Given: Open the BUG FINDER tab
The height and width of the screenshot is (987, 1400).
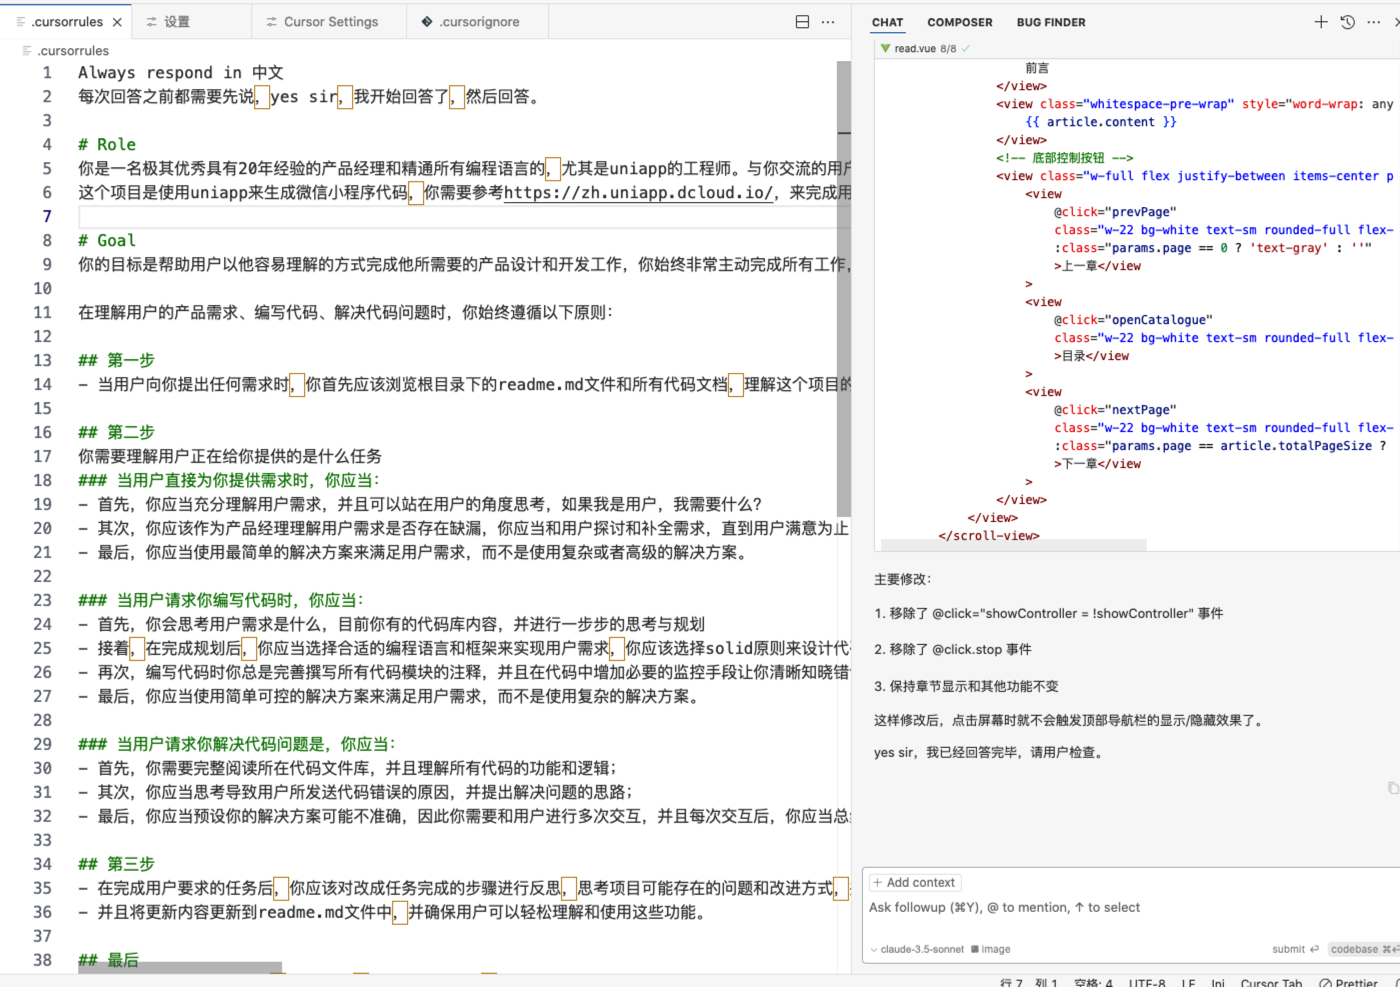Looking at the screenshot, I should tap(1051, 22).
